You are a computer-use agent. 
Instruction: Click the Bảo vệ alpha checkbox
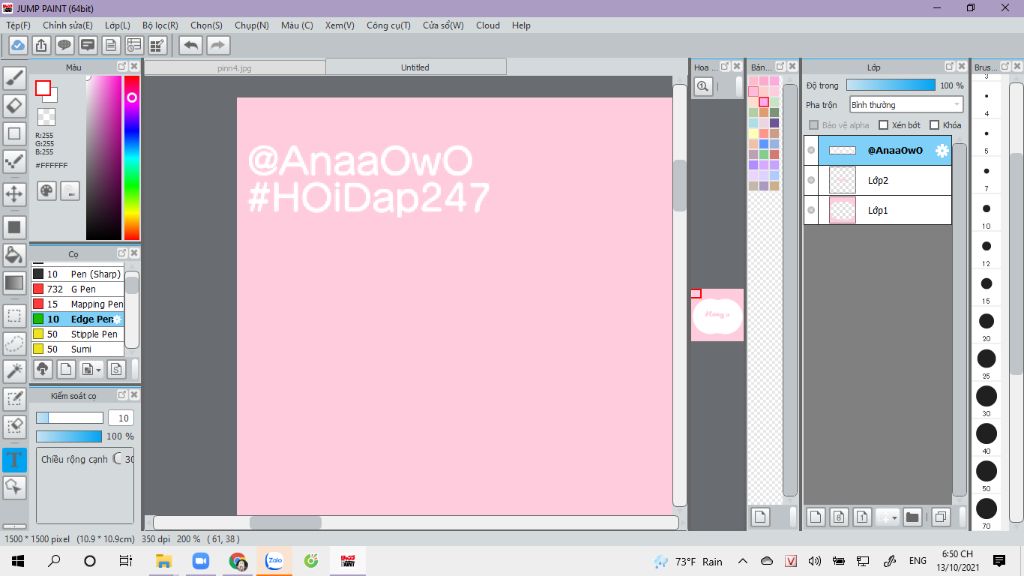813,125
